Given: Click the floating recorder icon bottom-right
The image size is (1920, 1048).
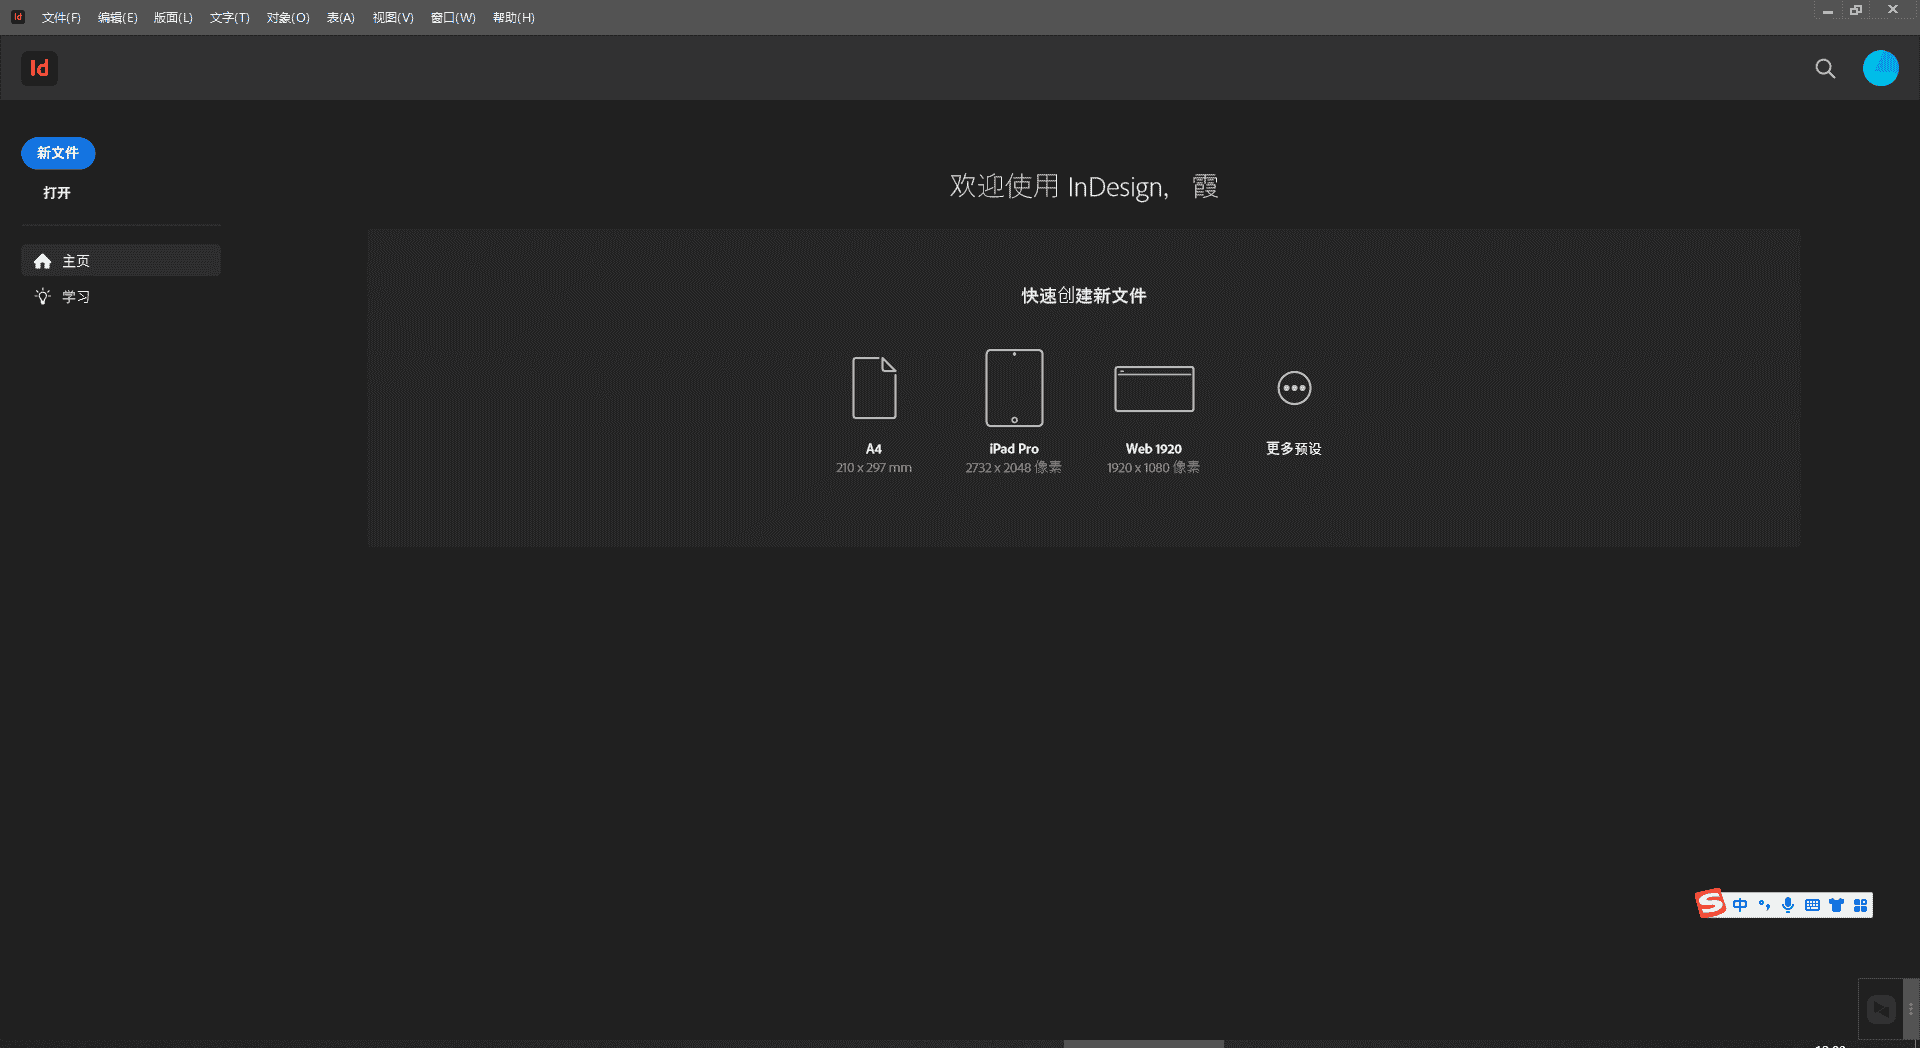Looking at the screenshot, I should 1881,1009.
